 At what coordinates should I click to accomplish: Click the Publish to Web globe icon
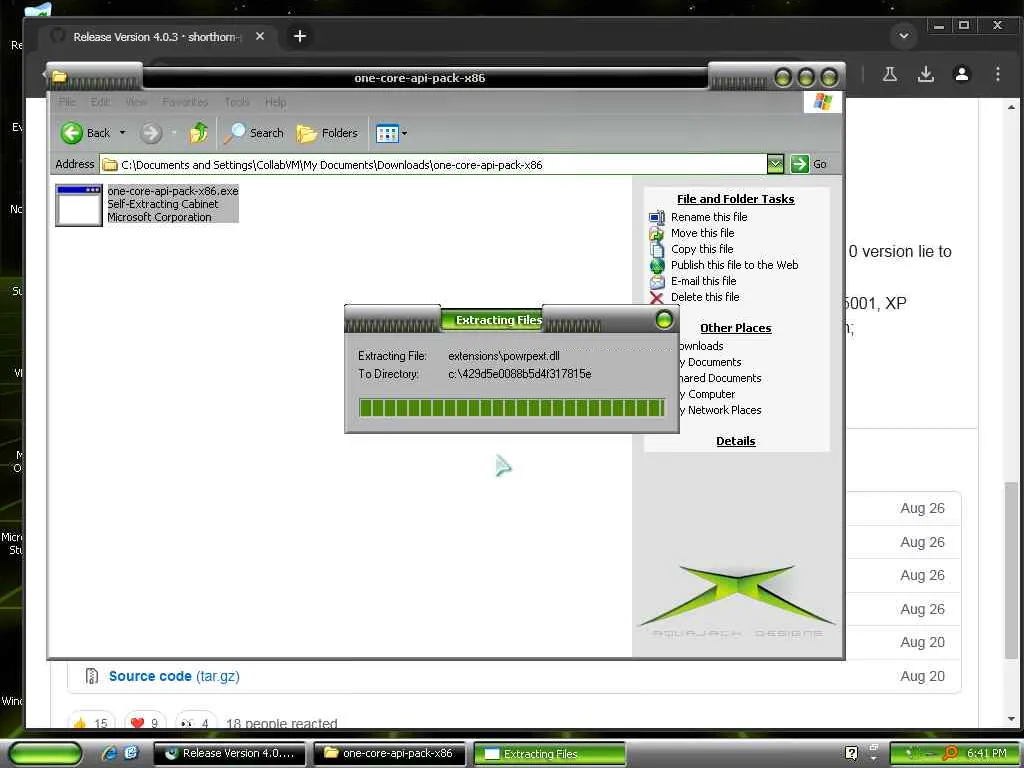click(x=657, y=266)
